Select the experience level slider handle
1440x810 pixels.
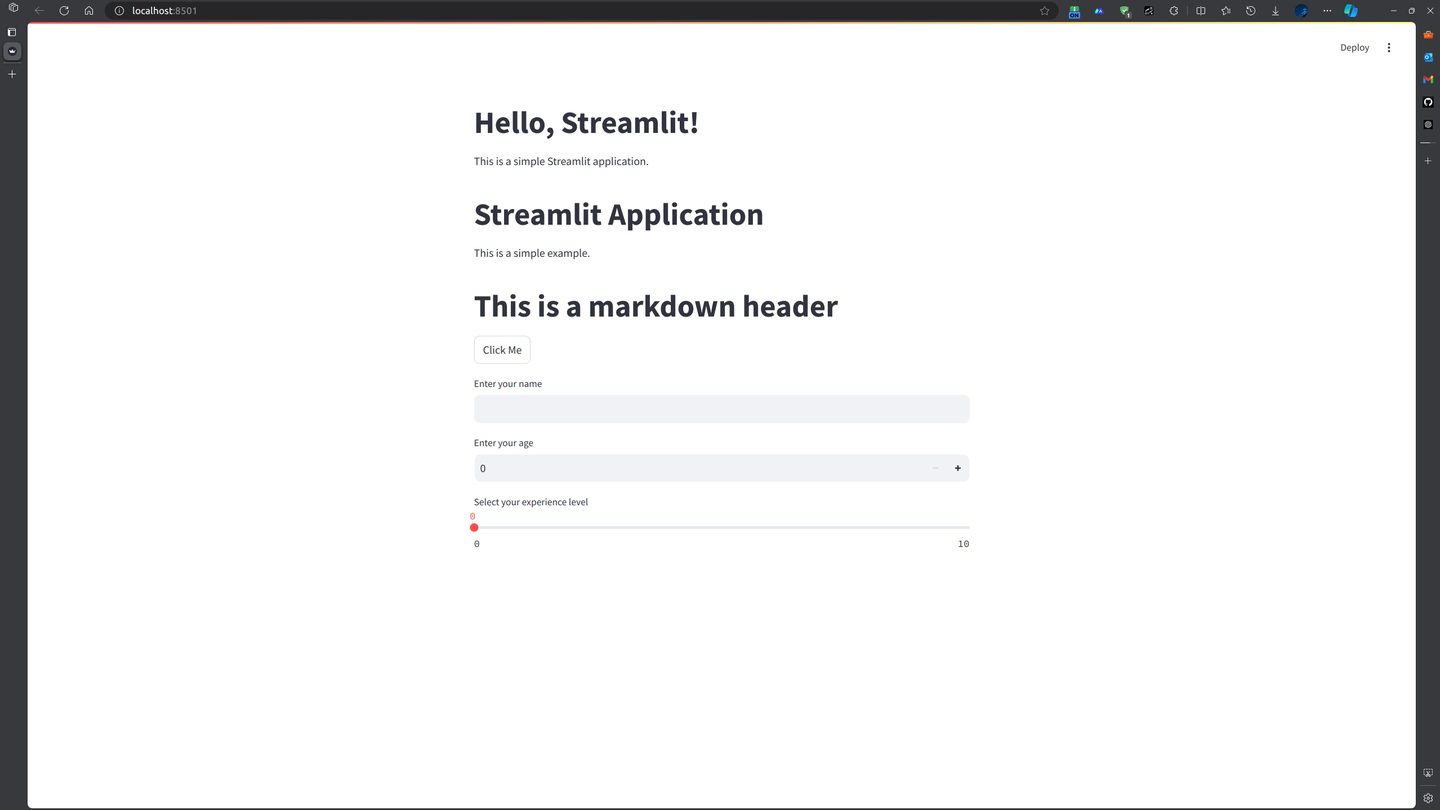point(474,527)
